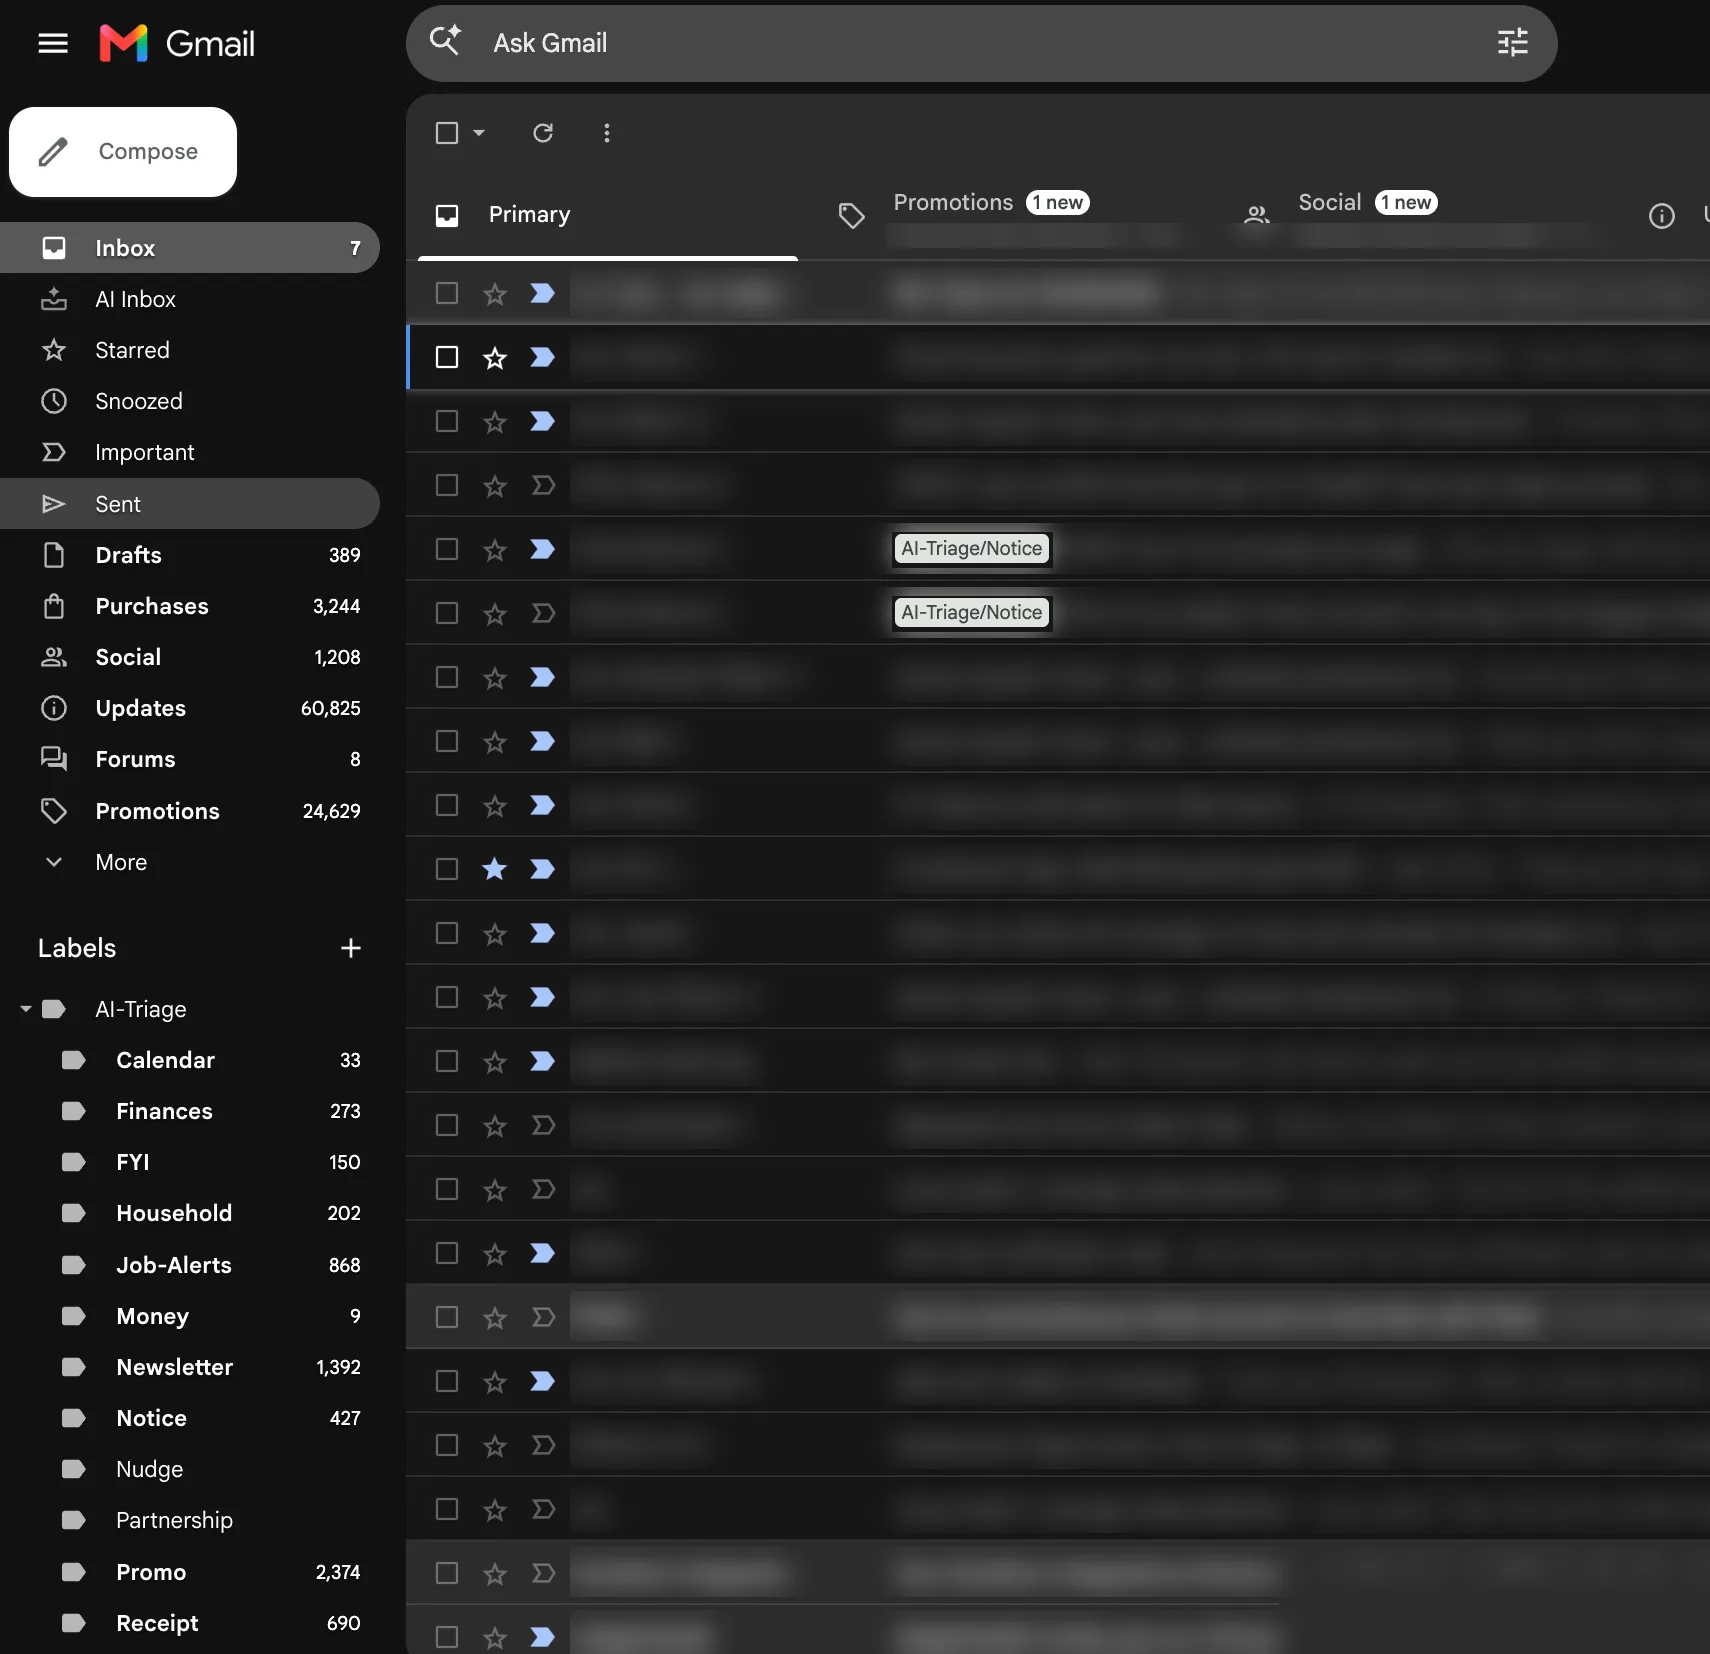Viewport: 1710px width, 1654px height.
Task: Open the Receipt label
Action: coord(190,1623)
